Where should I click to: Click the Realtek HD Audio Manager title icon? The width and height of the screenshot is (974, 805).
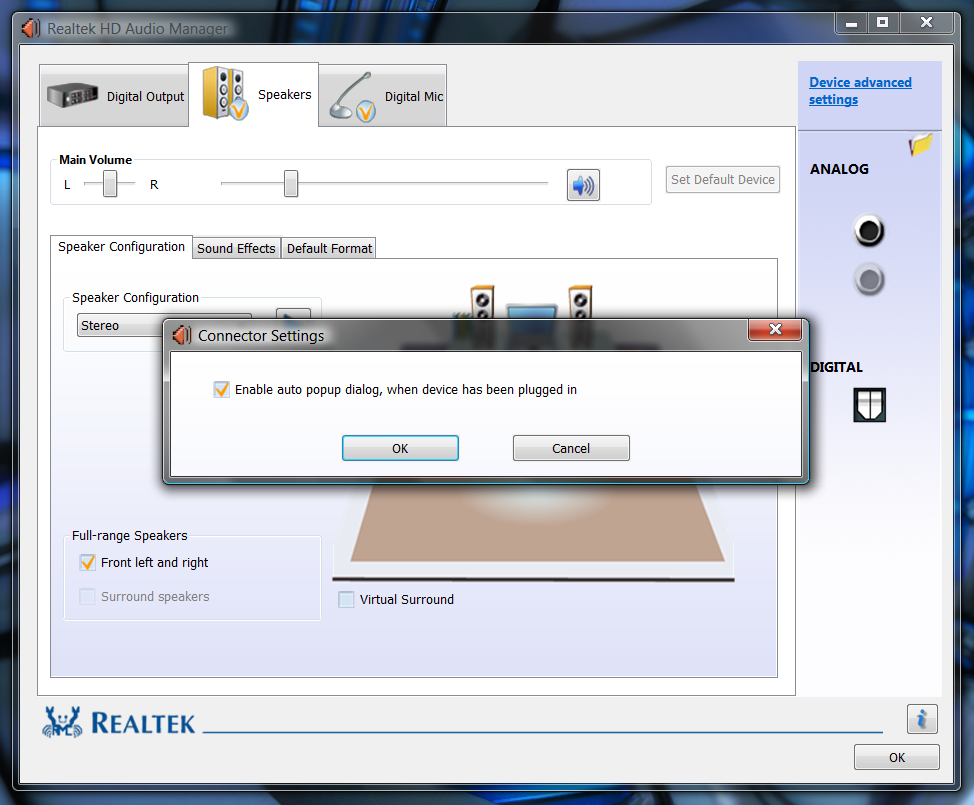[x=30, y=29]
